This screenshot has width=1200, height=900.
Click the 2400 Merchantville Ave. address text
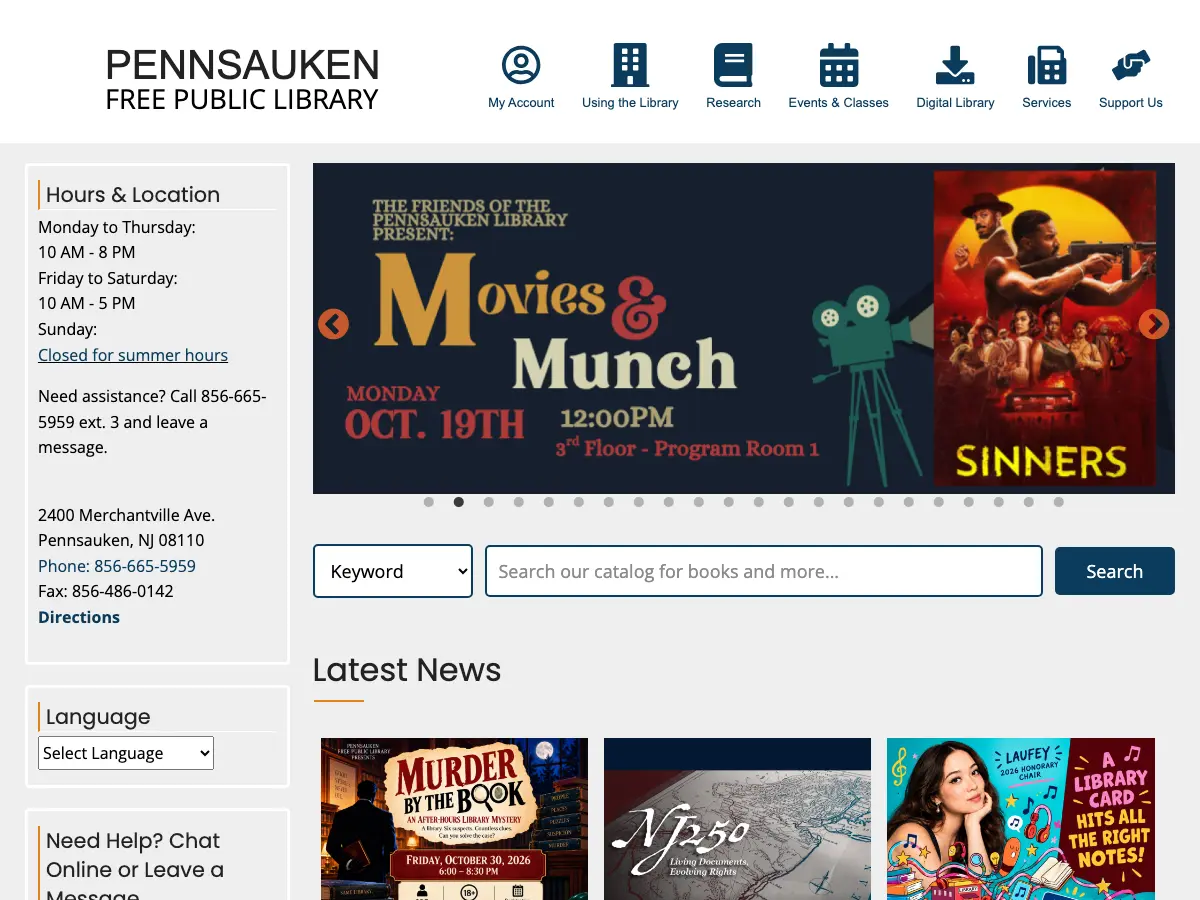(126, 515)
